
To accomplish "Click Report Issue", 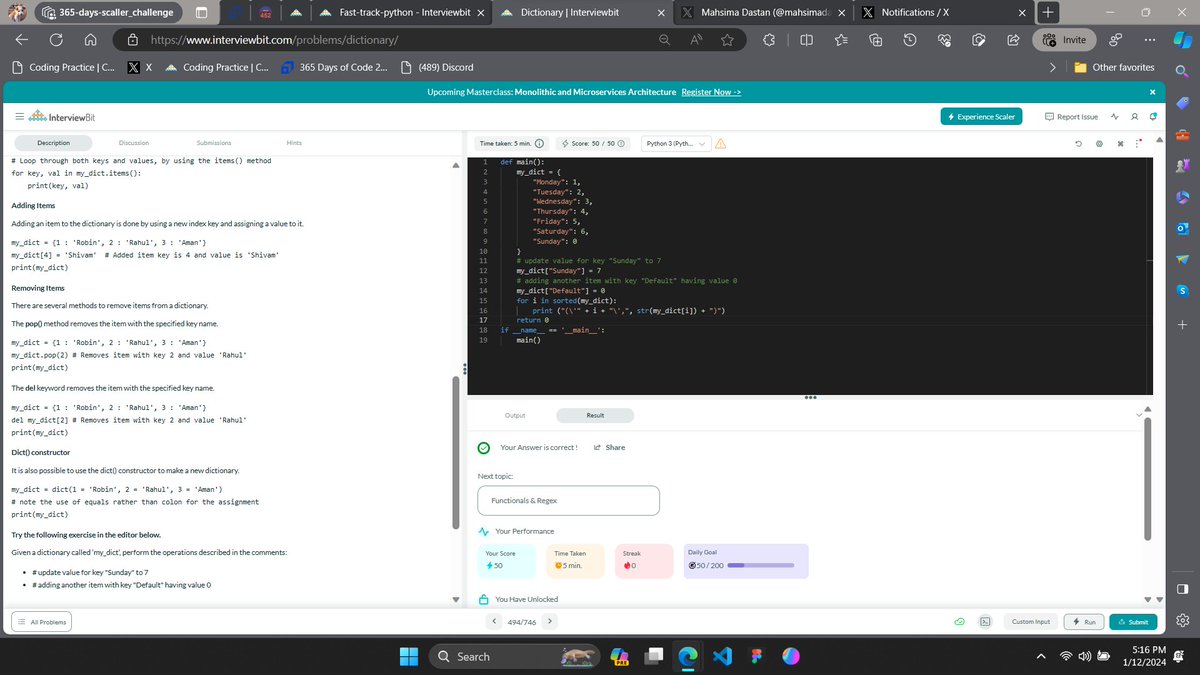I will point(1070,116).
